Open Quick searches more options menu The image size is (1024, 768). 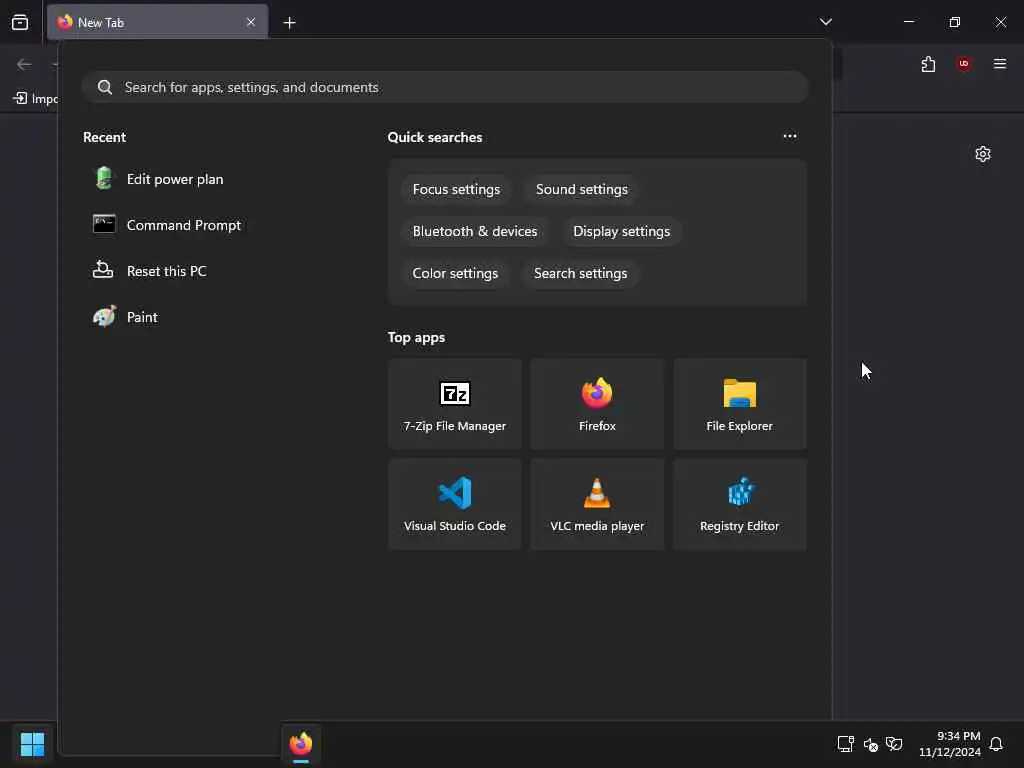coord(790,136)
